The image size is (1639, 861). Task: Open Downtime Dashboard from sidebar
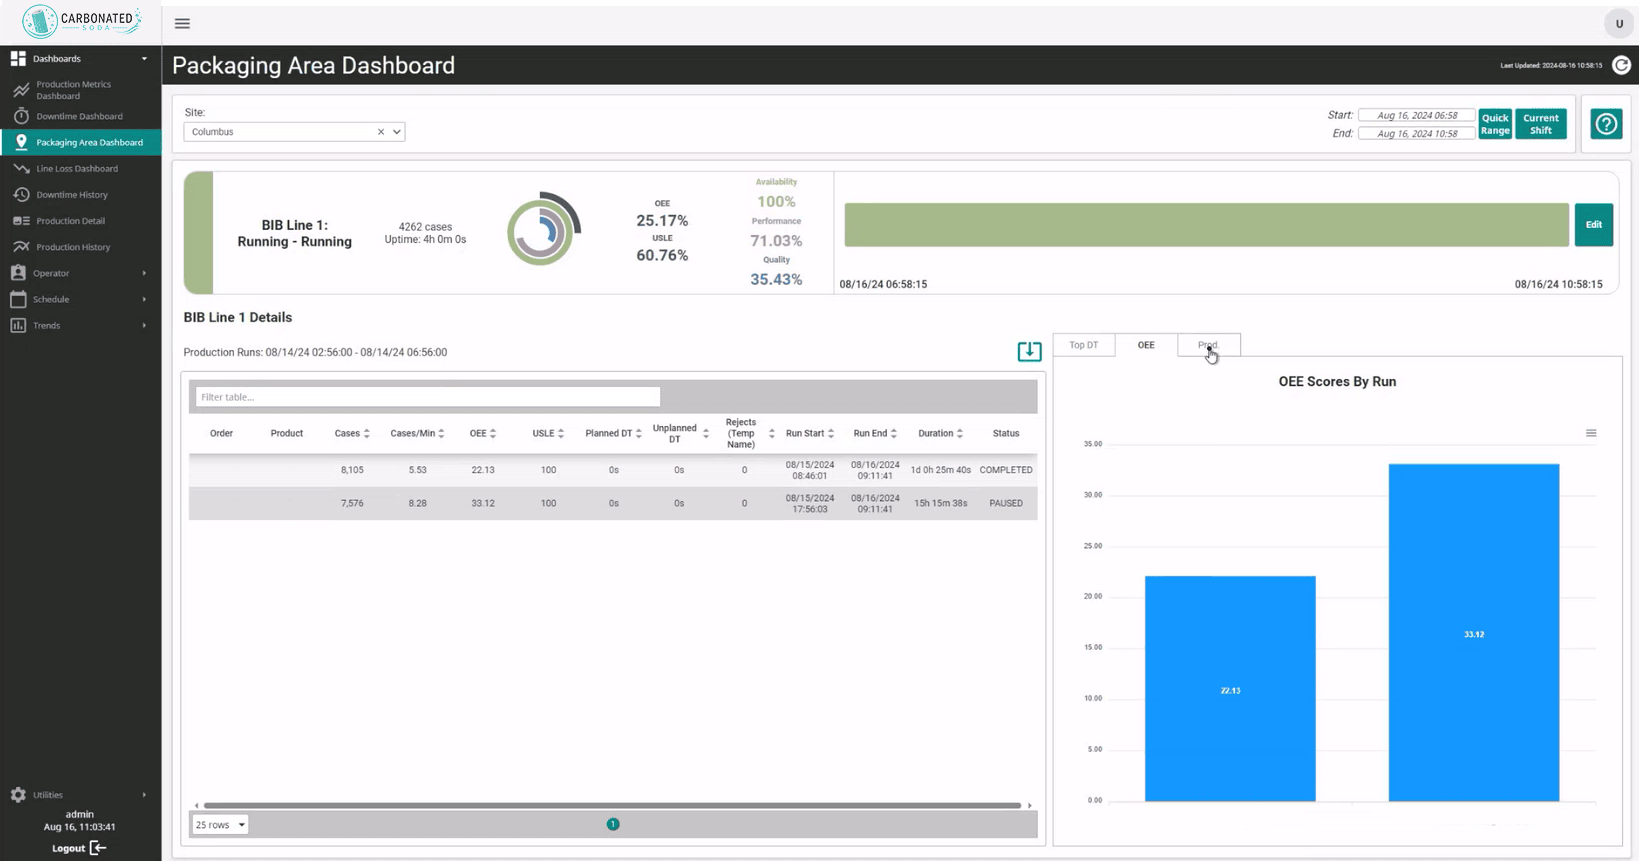[x=80, y=116]
